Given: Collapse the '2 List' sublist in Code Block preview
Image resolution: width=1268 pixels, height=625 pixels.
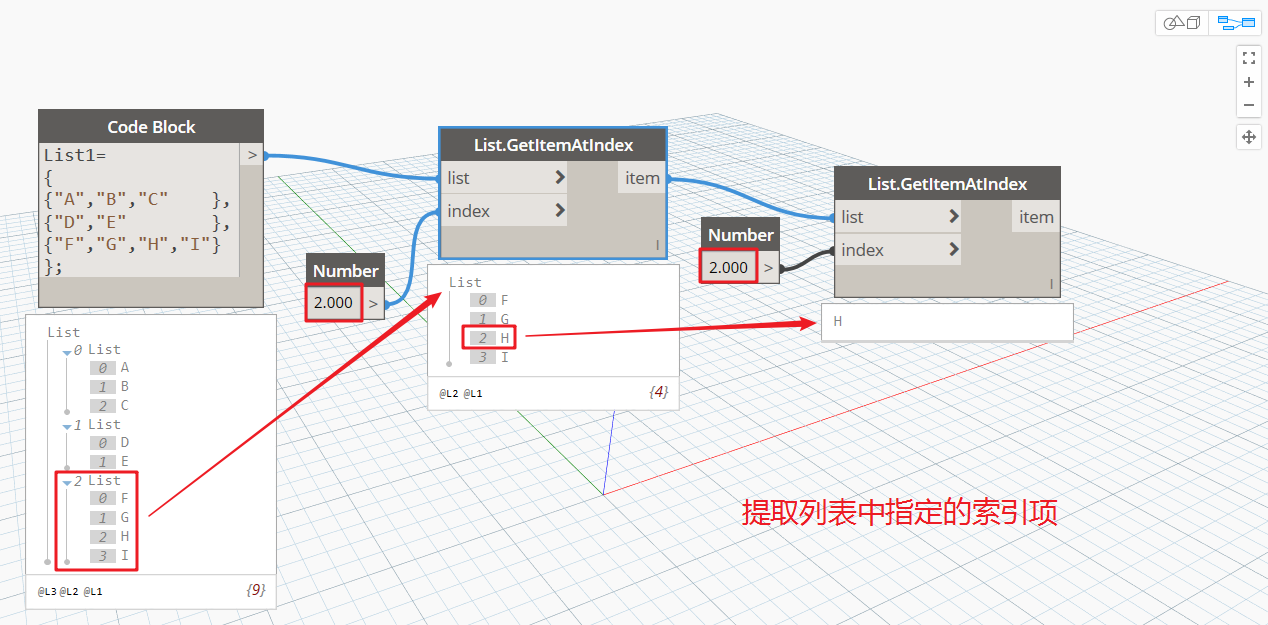Looking at the screenshot, I should pyautogui.click(x=68, y=482).
